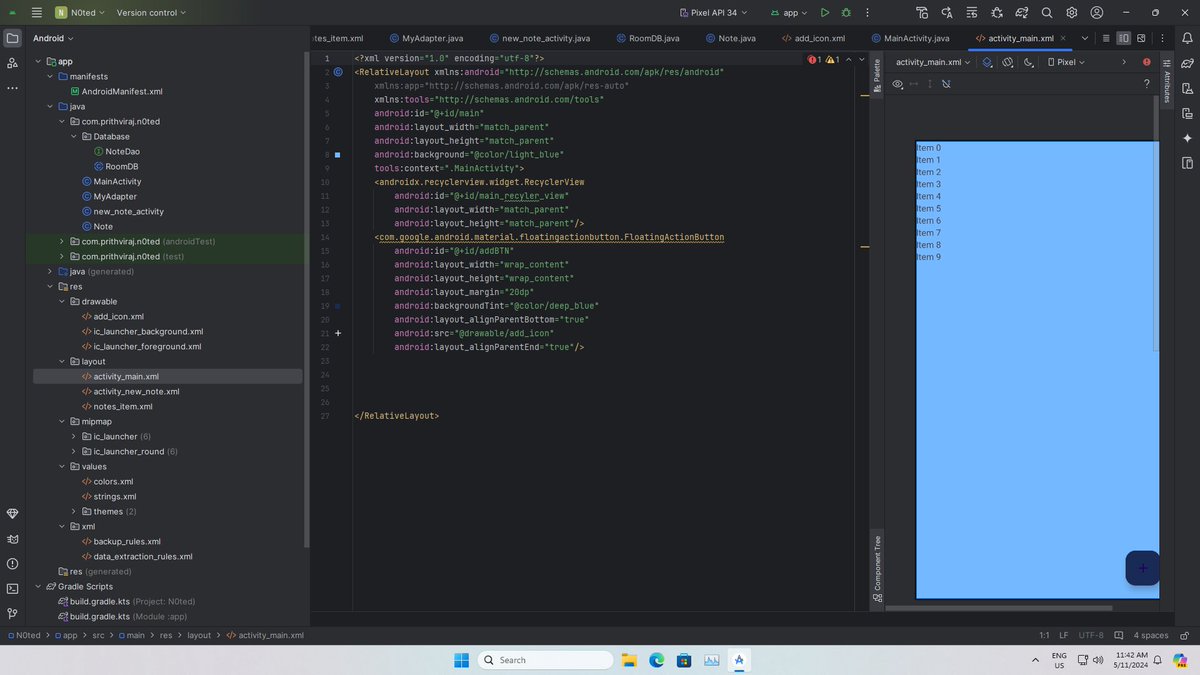Screen dimensions: 1200x675
Task: Open the Pixel device preview dropdown
Action: pyautogui.click(x=1066, y=62)
